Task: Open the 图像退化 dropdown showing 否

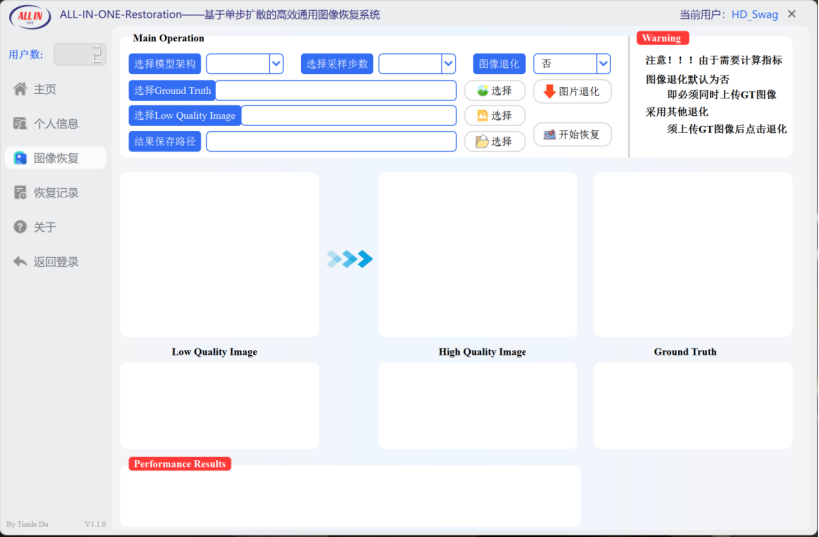Action: coord(571,64)
